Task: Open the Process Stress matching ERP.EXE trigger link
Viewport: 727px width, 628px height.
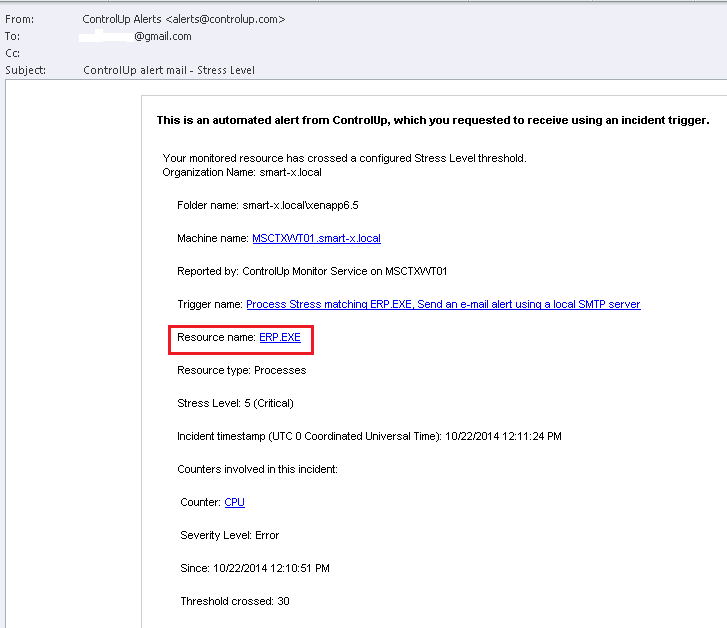Action: click(x=443, y=304)
